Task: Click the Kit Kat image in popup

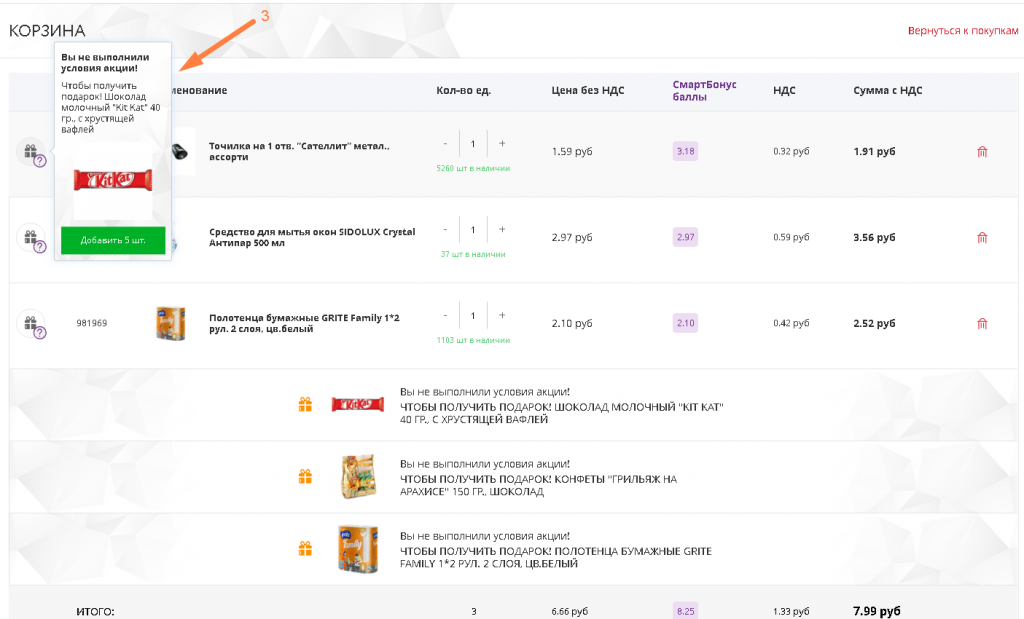Action: tap(112, 180)
